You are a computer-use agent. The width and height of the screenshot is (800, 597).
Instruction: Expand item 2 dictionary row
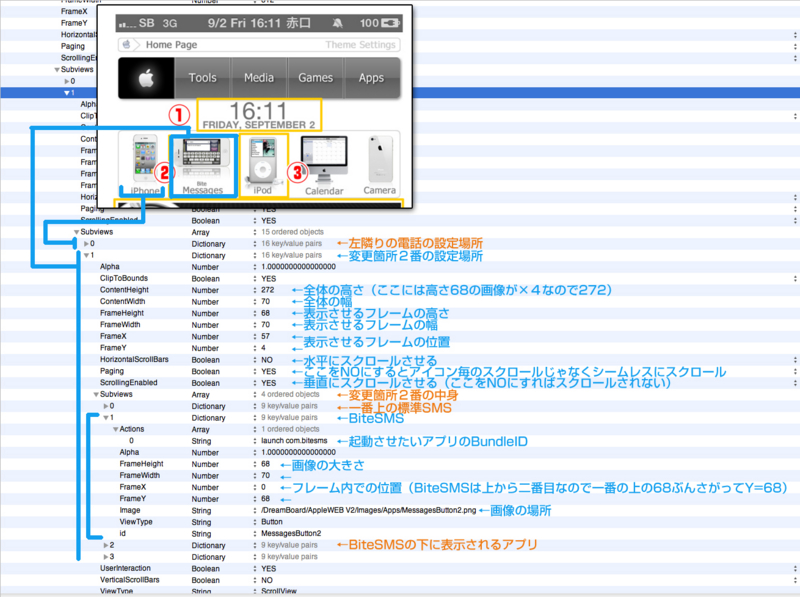(x=106, y=545)
